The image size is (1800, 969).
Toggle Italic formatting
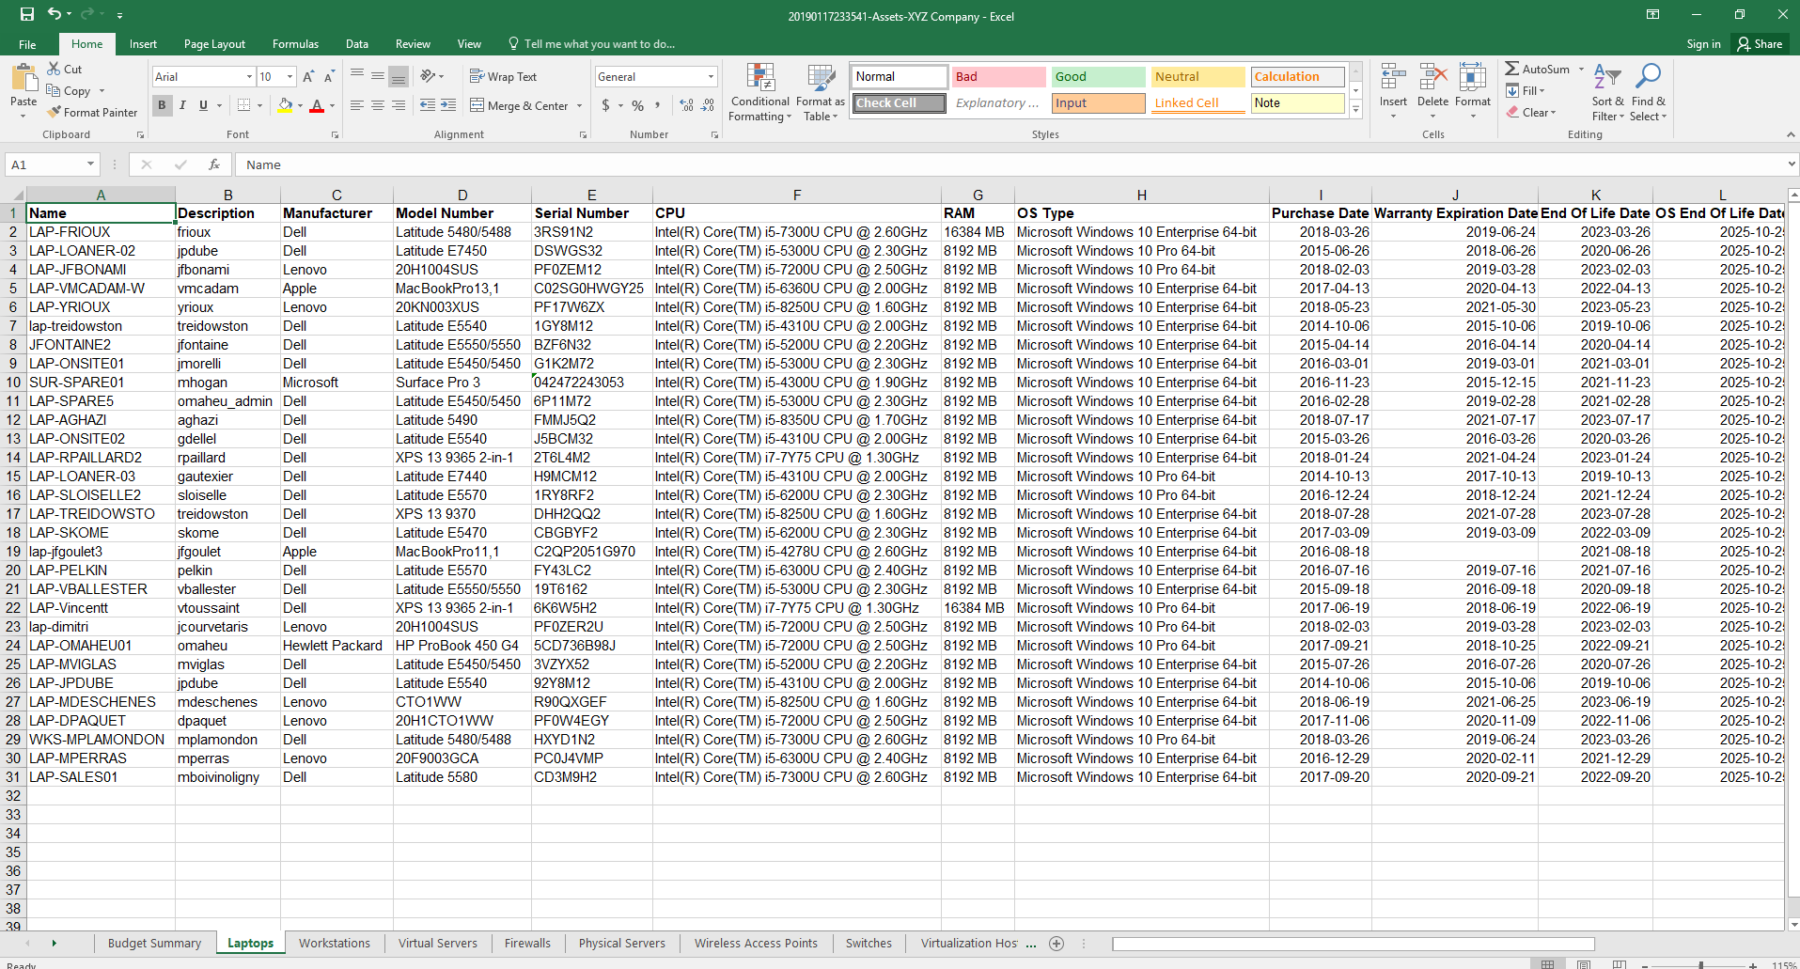pos(182,105)
